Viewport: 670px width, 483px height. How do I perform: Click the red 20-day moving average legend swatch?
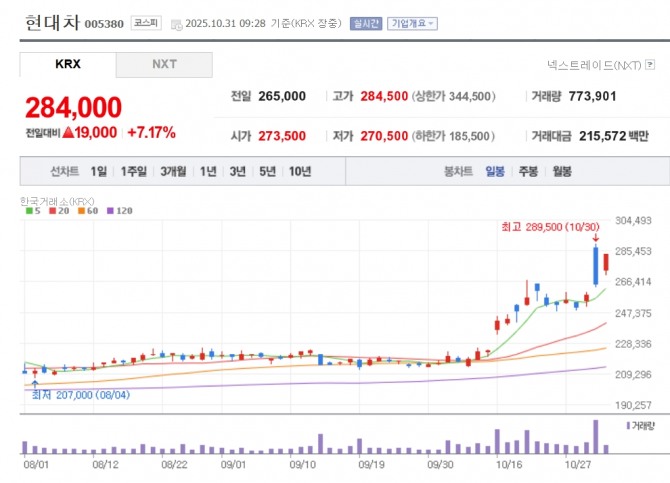[x=53, y=211]
